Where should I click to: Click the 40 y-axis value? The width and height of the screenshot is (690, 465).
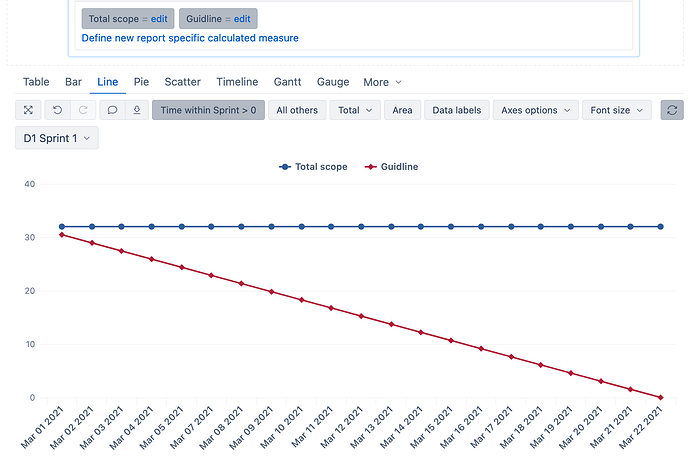point(29,184)
